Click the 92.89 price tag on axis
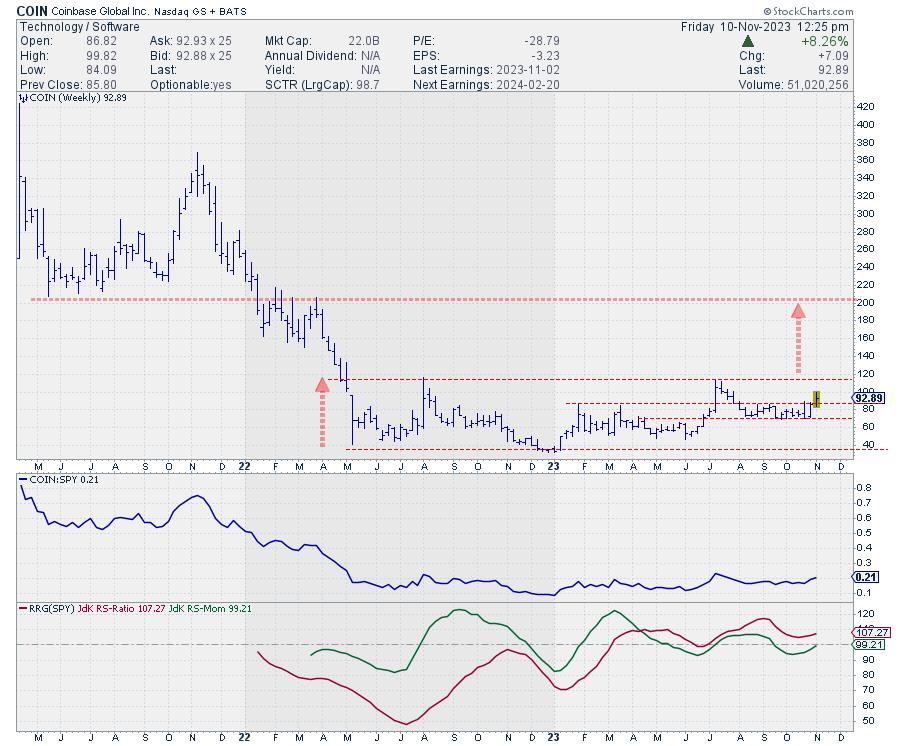The image size is (900, 746). (x=867, y=398)
